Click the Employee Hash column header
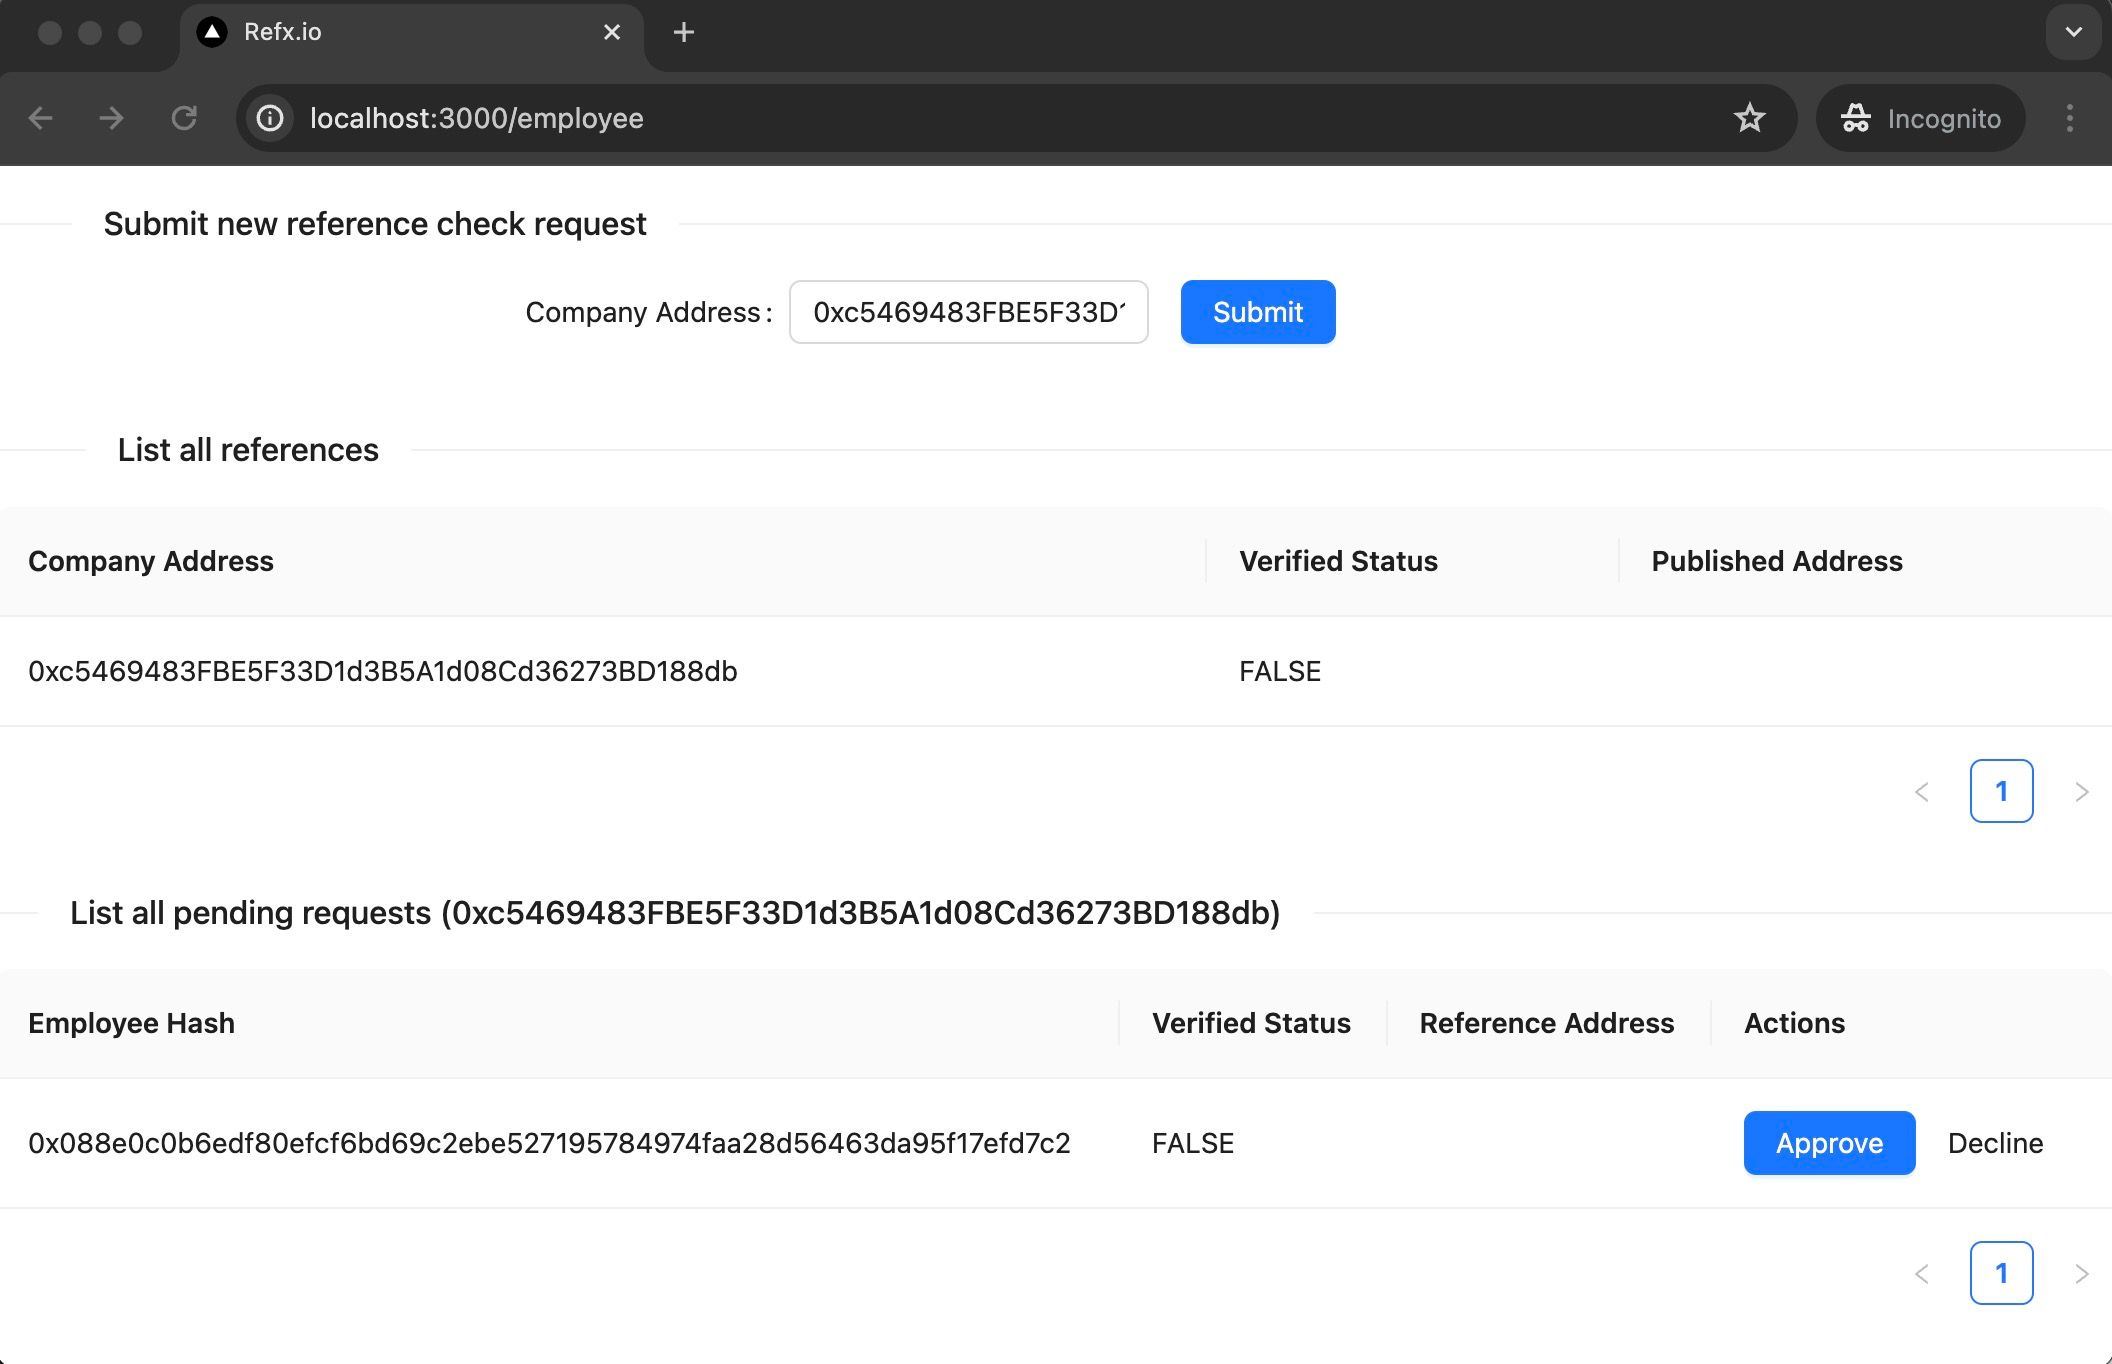Image resolution: width=2112 pixels, height=1364 pixels. pyautogui.click(x=559, y=1023)
